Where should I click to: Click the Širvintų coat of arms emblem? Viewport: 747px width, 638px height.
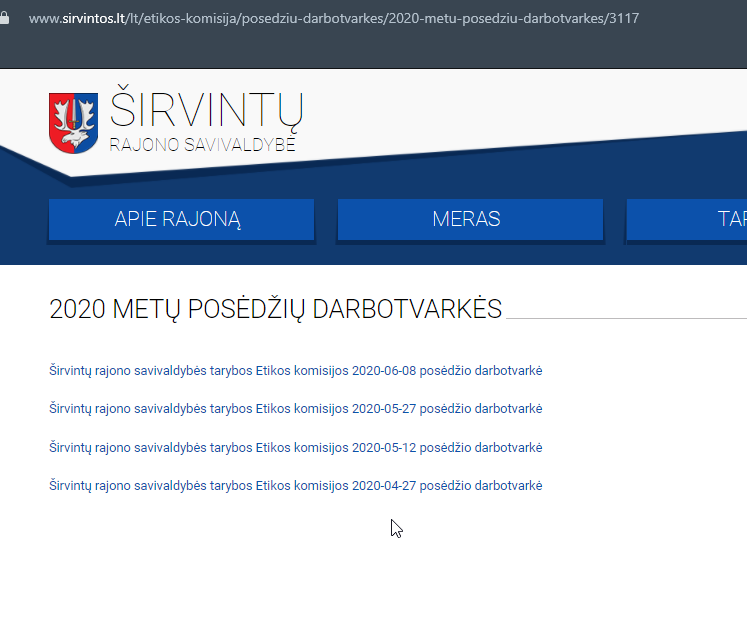(x=73, y=123)
